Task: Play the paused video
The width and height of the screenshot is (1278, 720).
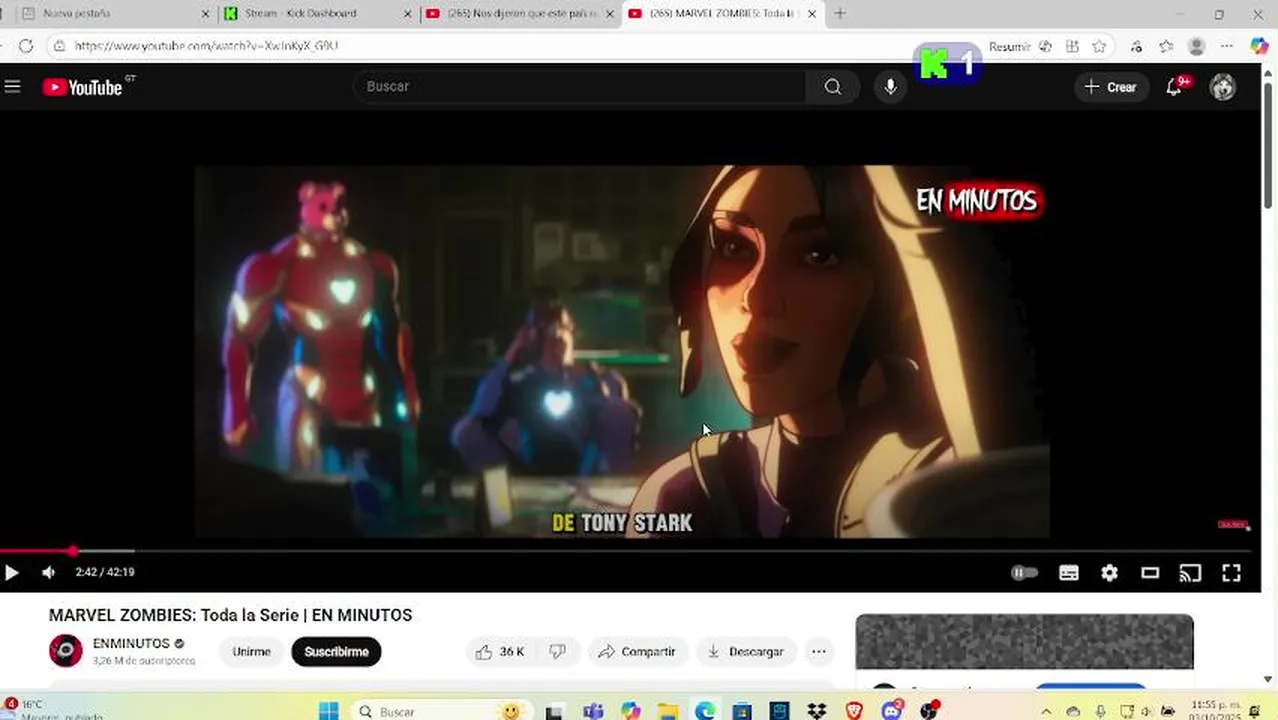Action: pyautogui.click(x=12, y=572)
